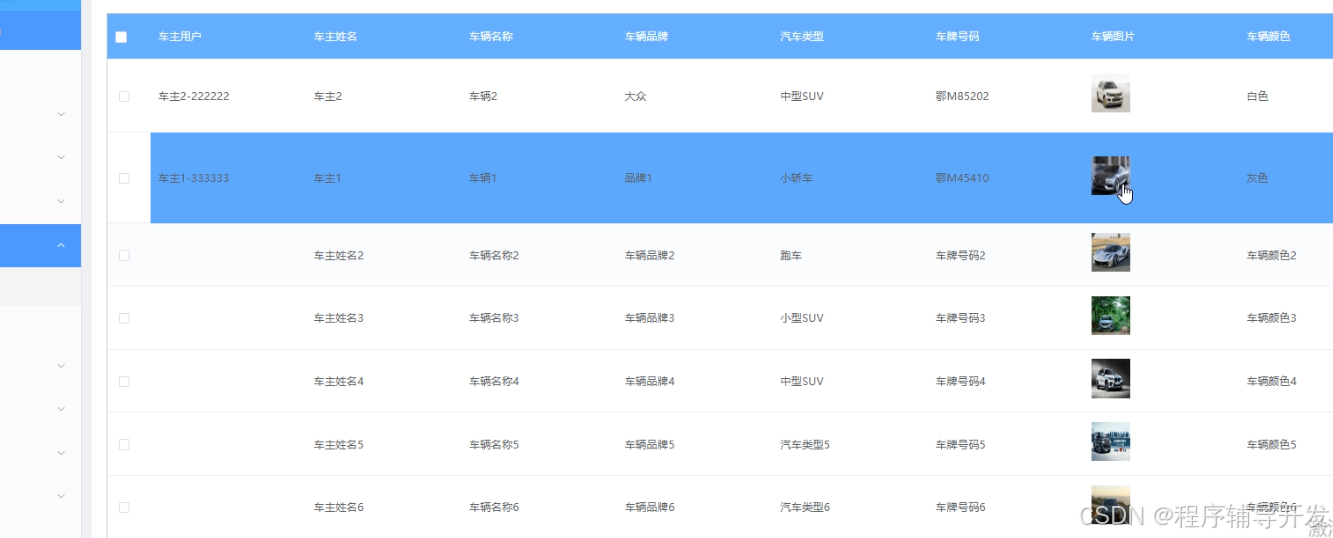Viewport: 1333px width, 538px height.
Task: Preview the vehicle picture of 车辆名称5
Action: 1110,441
